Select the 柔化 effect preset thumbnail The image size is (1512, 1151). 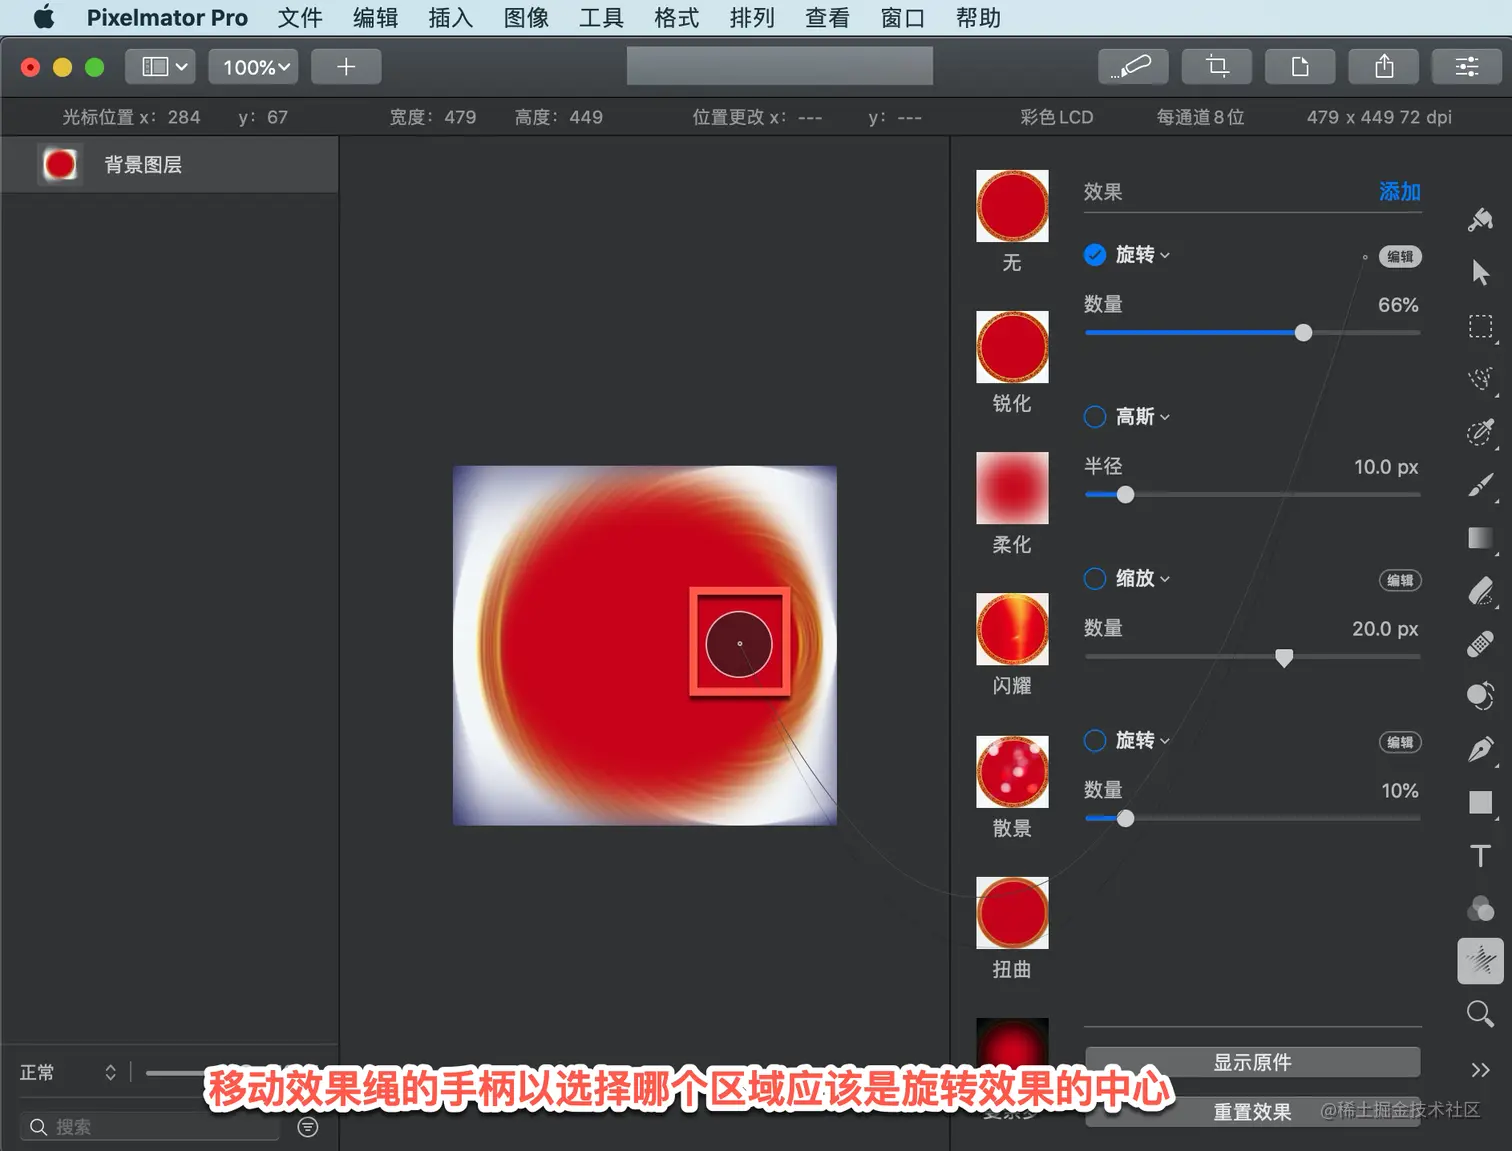[1012, 488]
